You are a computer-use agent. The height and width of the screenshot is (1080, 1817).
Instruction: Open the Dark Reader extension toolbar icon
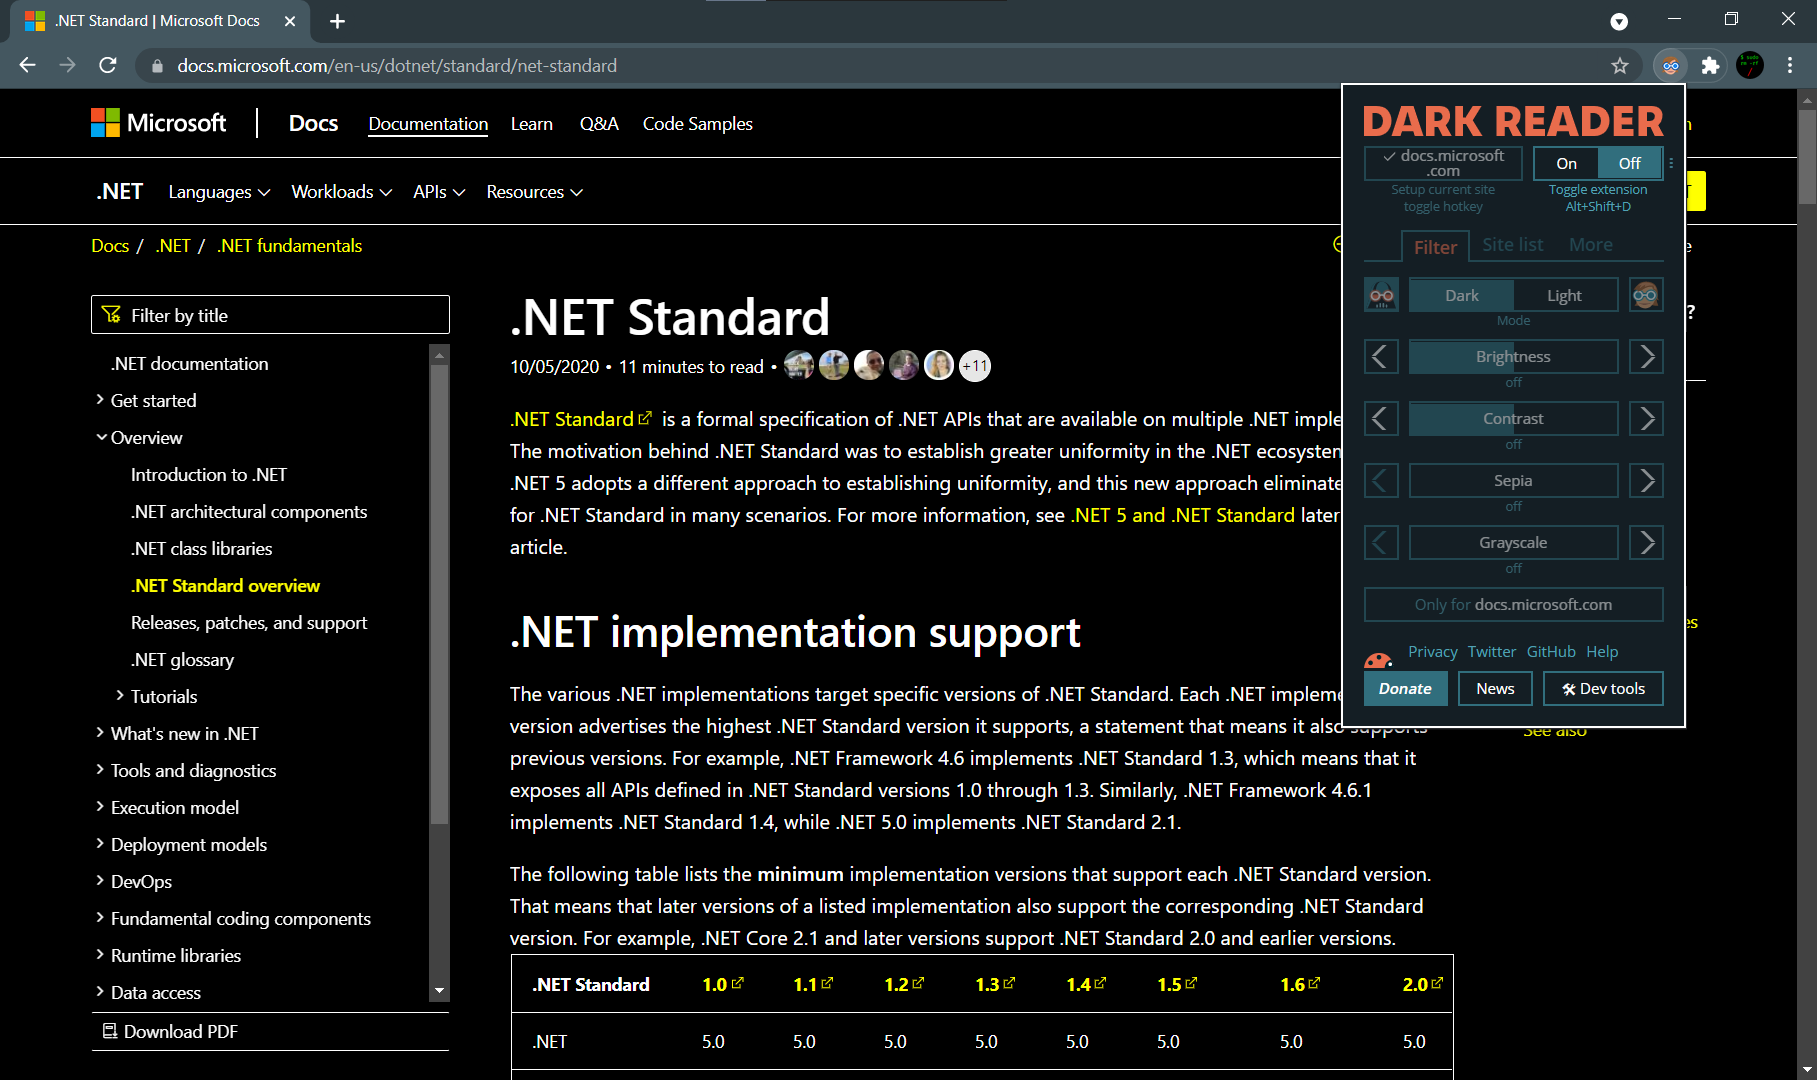1670,65
